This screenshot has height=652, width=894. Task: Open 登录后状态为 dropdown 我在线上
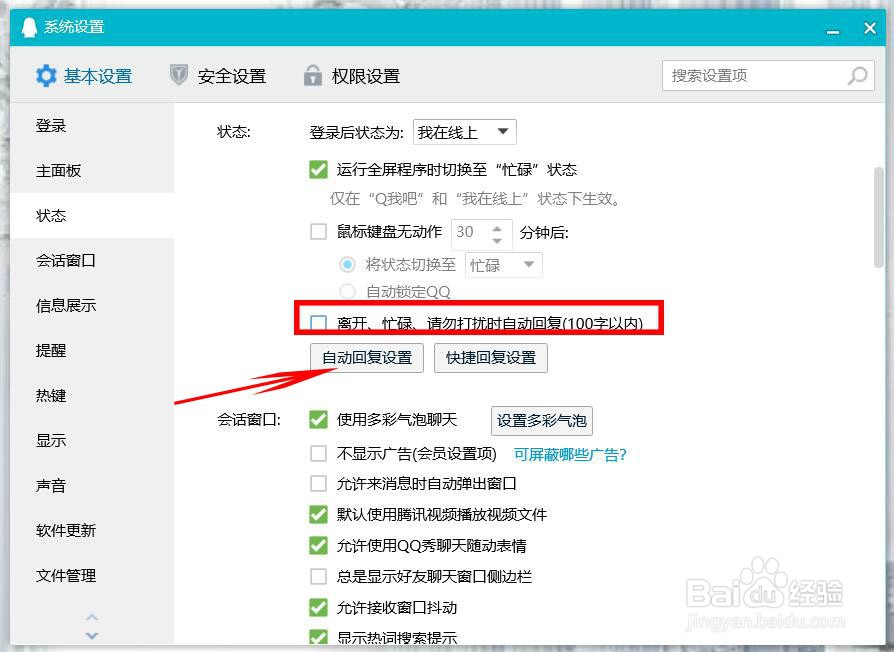465,132
